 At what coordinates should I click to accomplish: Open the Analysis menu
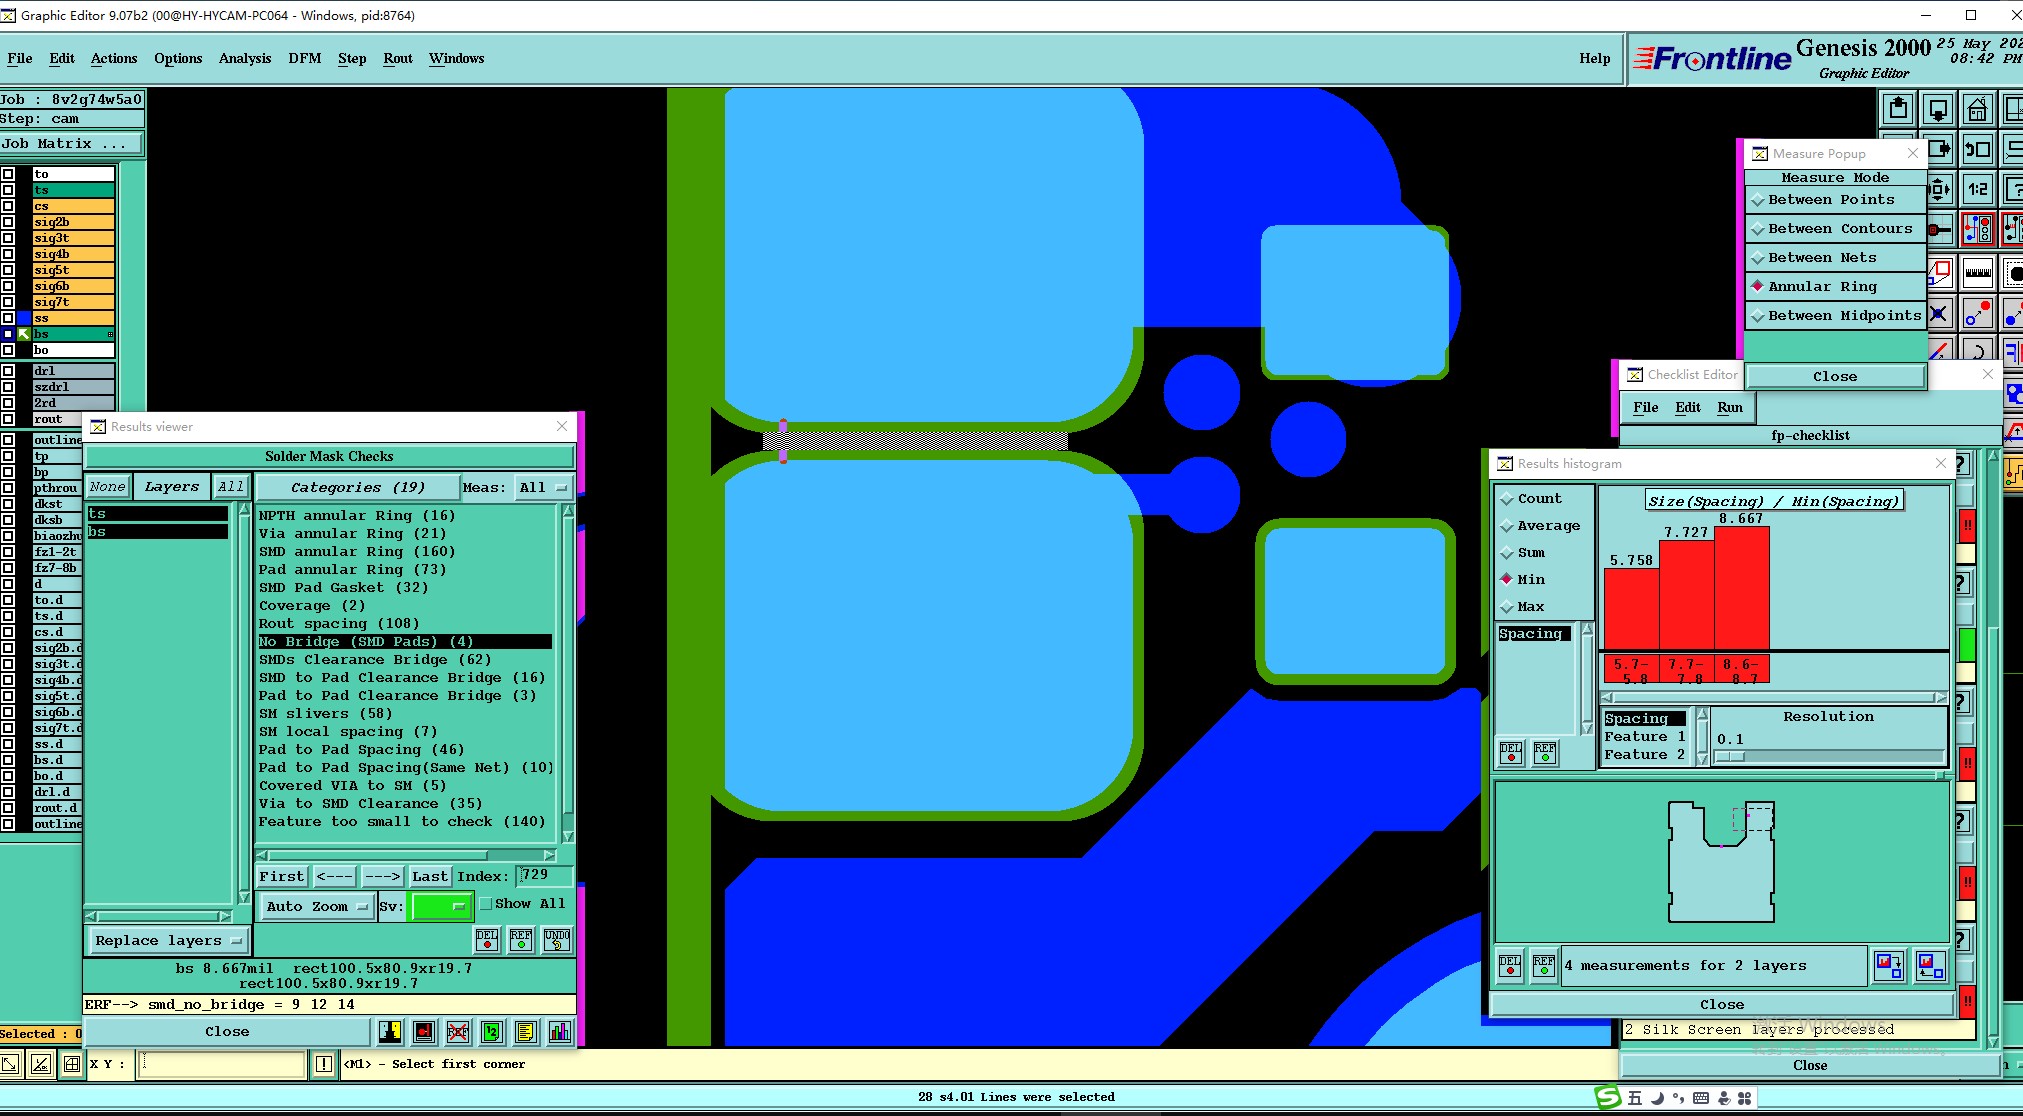244,58
